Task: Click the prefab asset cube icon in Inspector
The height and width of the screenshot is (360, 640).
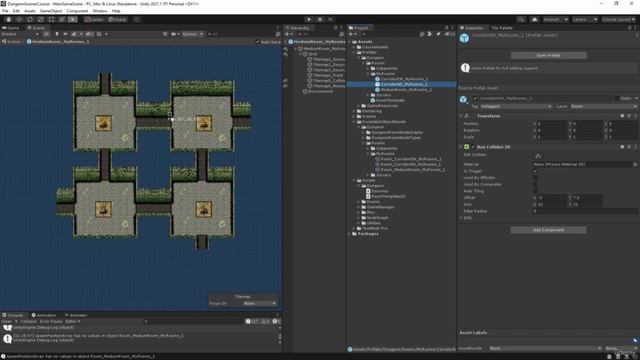Action: pyautogui.click(x=464, y=38)
